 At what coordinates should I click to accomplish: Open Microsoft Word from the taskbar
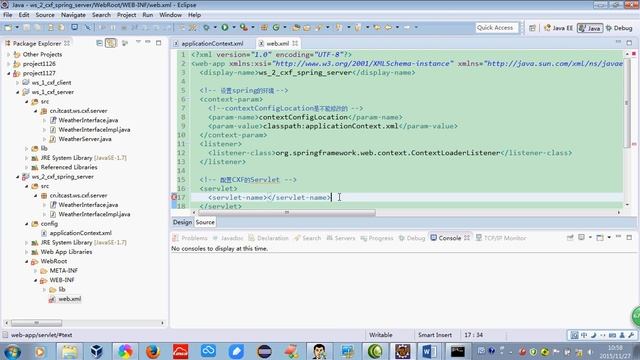429,351
